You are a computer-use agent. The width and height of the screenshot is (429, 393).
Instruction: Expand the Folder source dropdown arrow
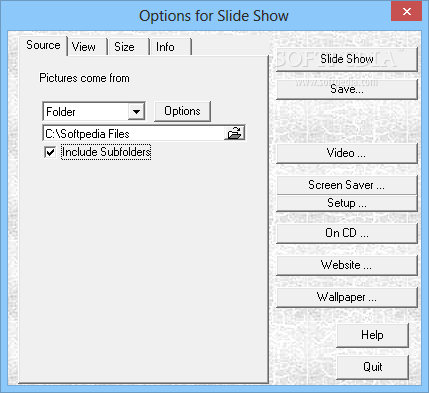click(x=136, y=111)
